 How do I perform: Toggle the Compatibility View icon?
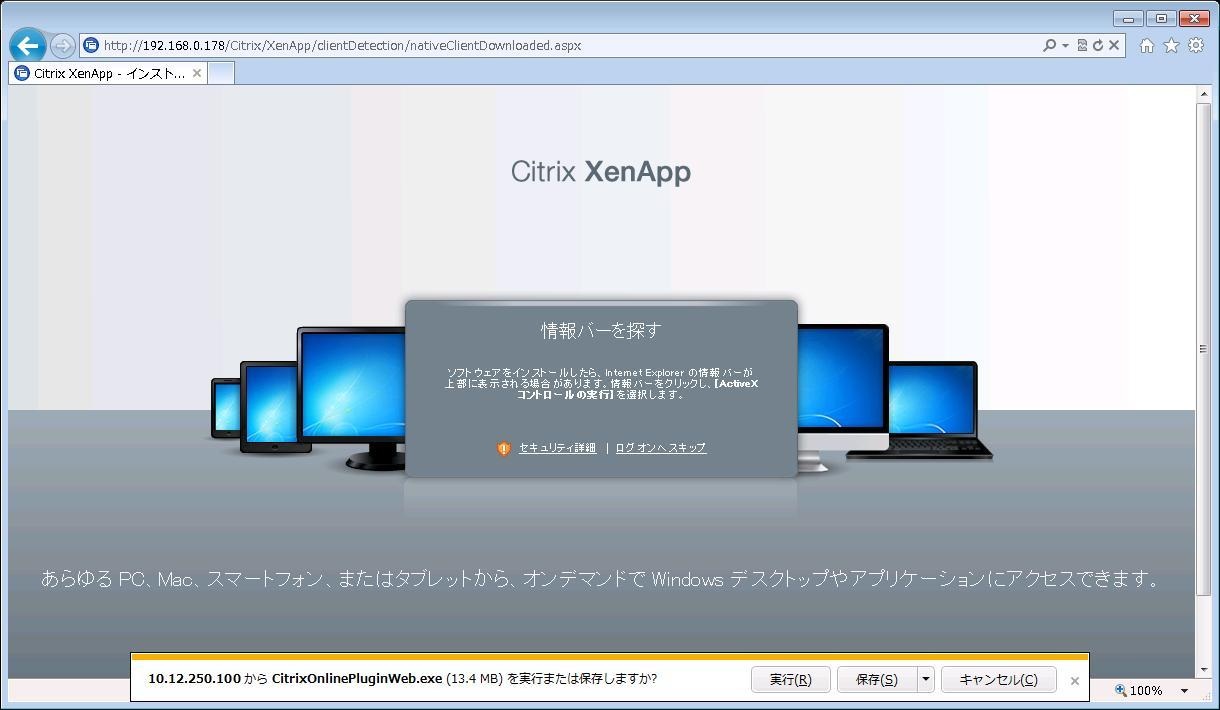tap(1082, 45)
